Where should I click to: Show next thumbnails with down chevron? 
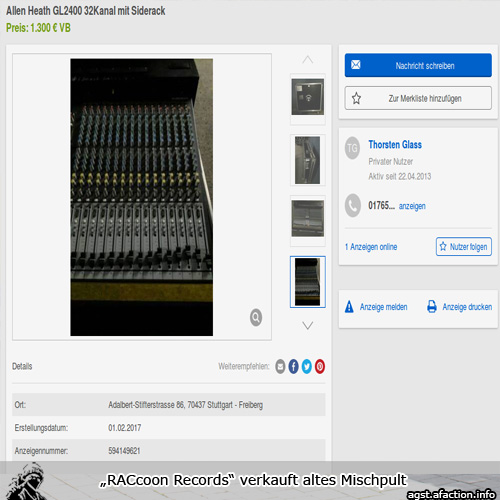tap(308, 325)
